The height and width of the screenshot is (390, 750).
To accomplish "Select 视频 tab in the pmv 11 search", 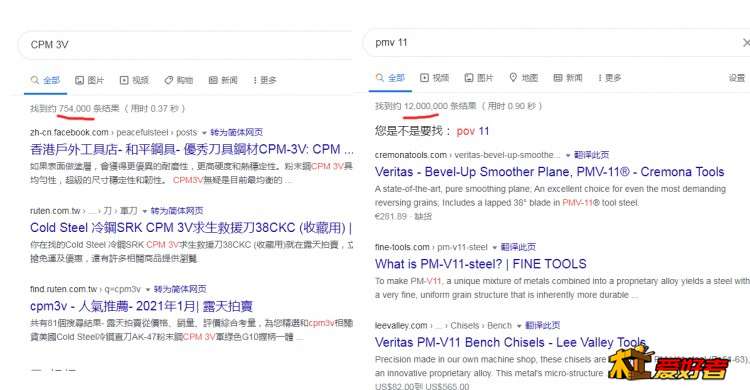I will (x=434, y=78).
